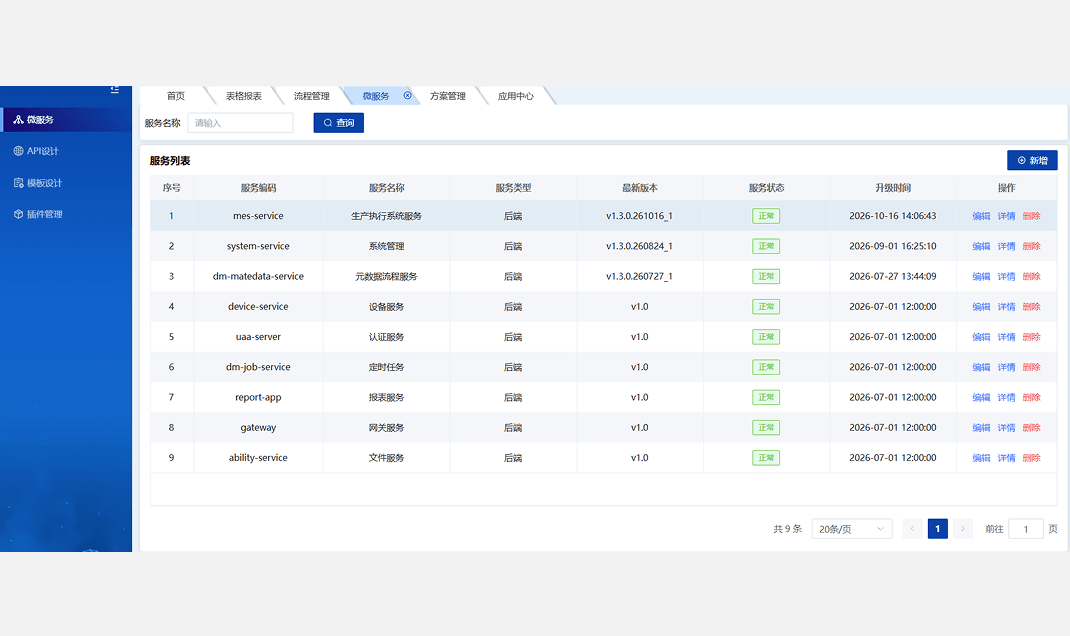Delete the device-service row
Screen dimensions: 1070x636
point(1032,307)
